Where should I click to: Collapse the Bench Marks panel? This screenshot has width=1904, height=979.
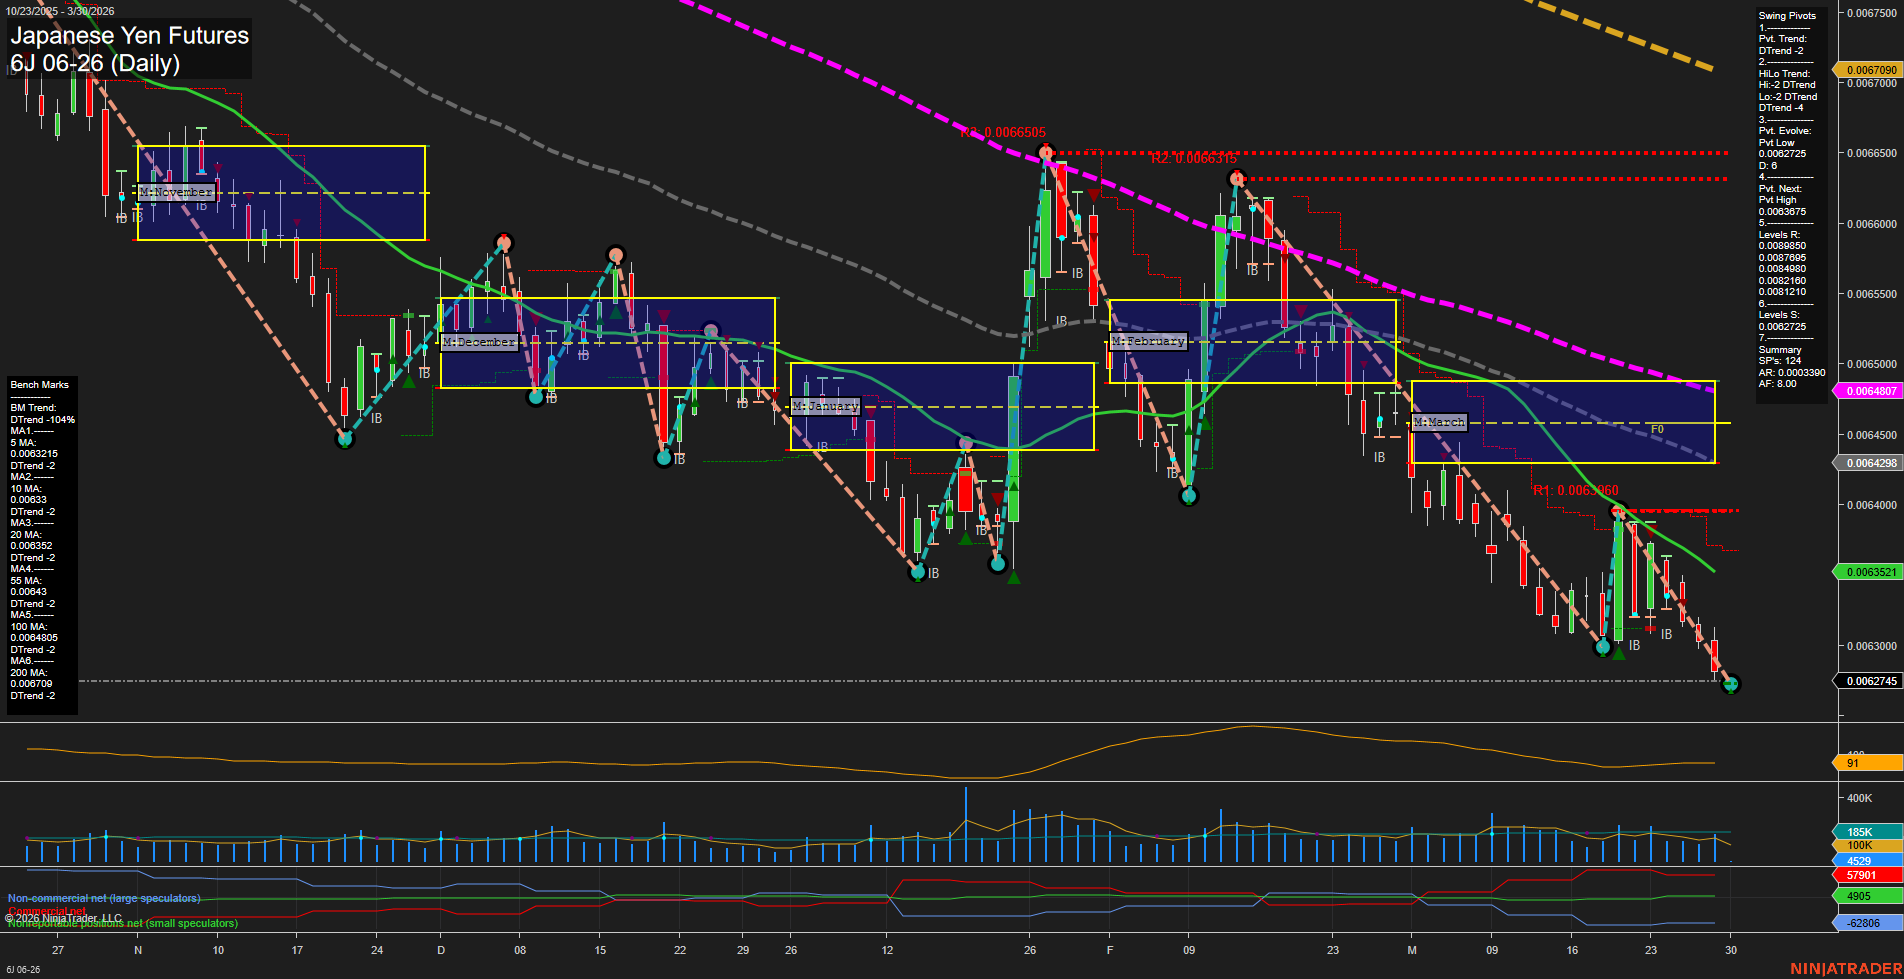38,384
